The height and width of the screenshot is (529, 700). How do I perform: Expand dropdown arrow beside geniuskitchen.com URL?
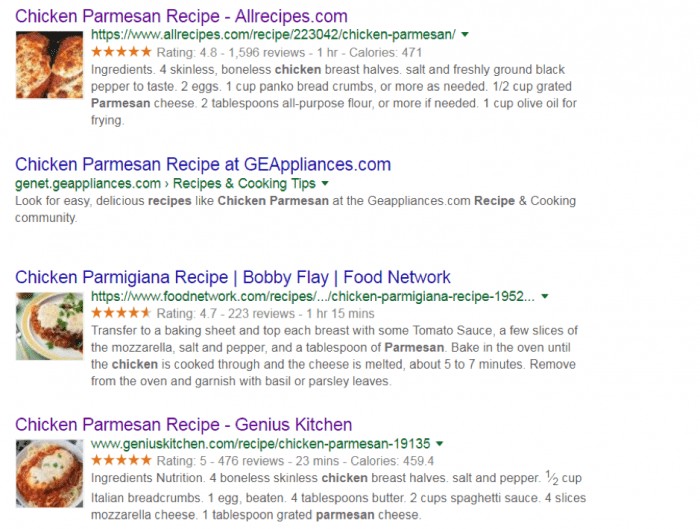point(440,444)
